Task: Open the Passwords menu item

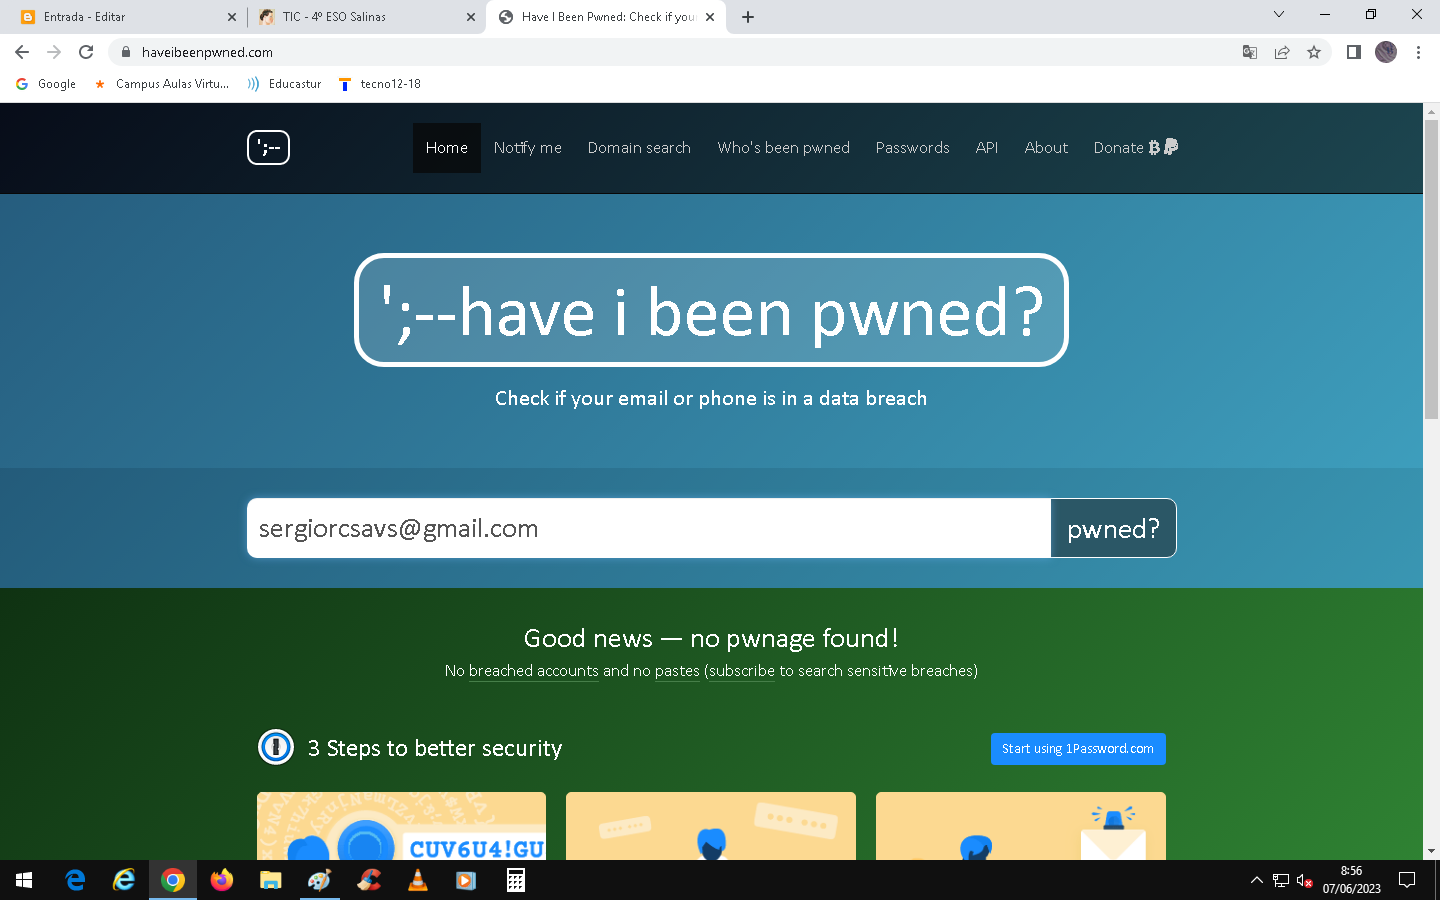Action: coord(912,148)
